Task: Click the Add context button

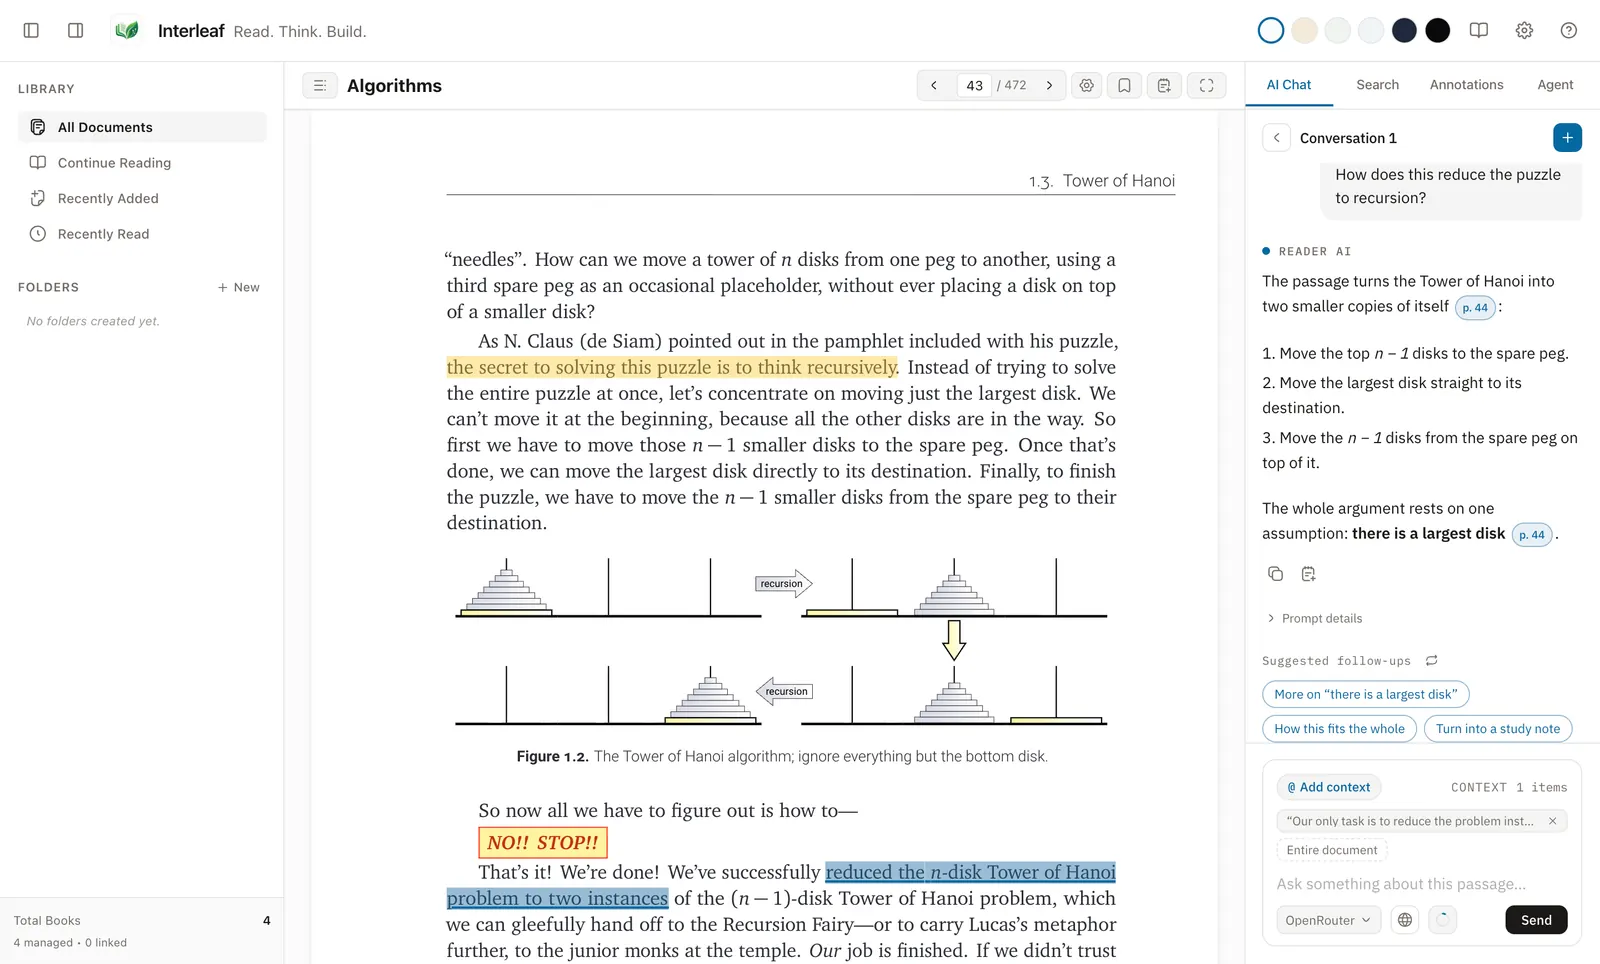Action: (x=1329, y=788)
